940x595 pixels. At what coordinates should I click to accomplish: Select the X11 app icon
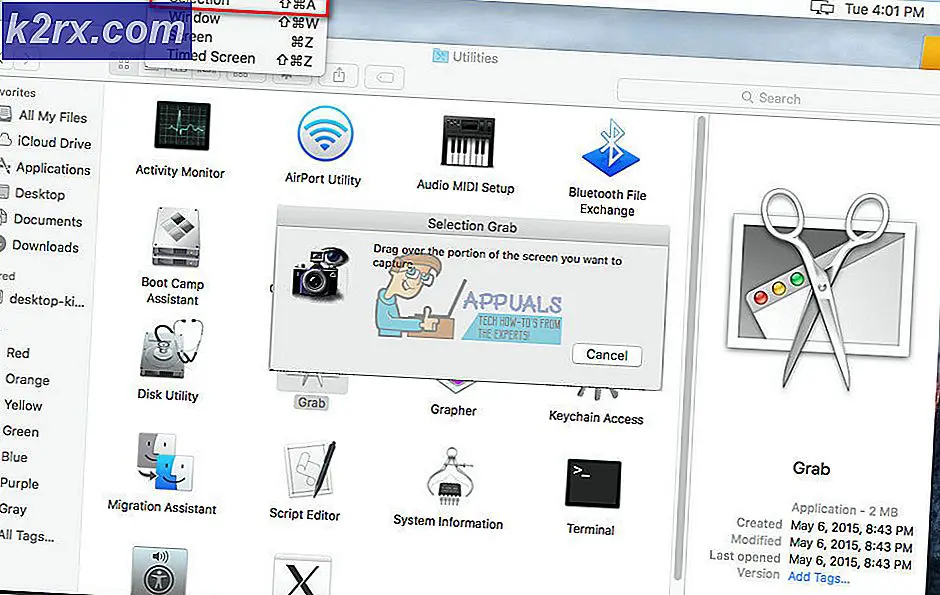tap(302, 575)
